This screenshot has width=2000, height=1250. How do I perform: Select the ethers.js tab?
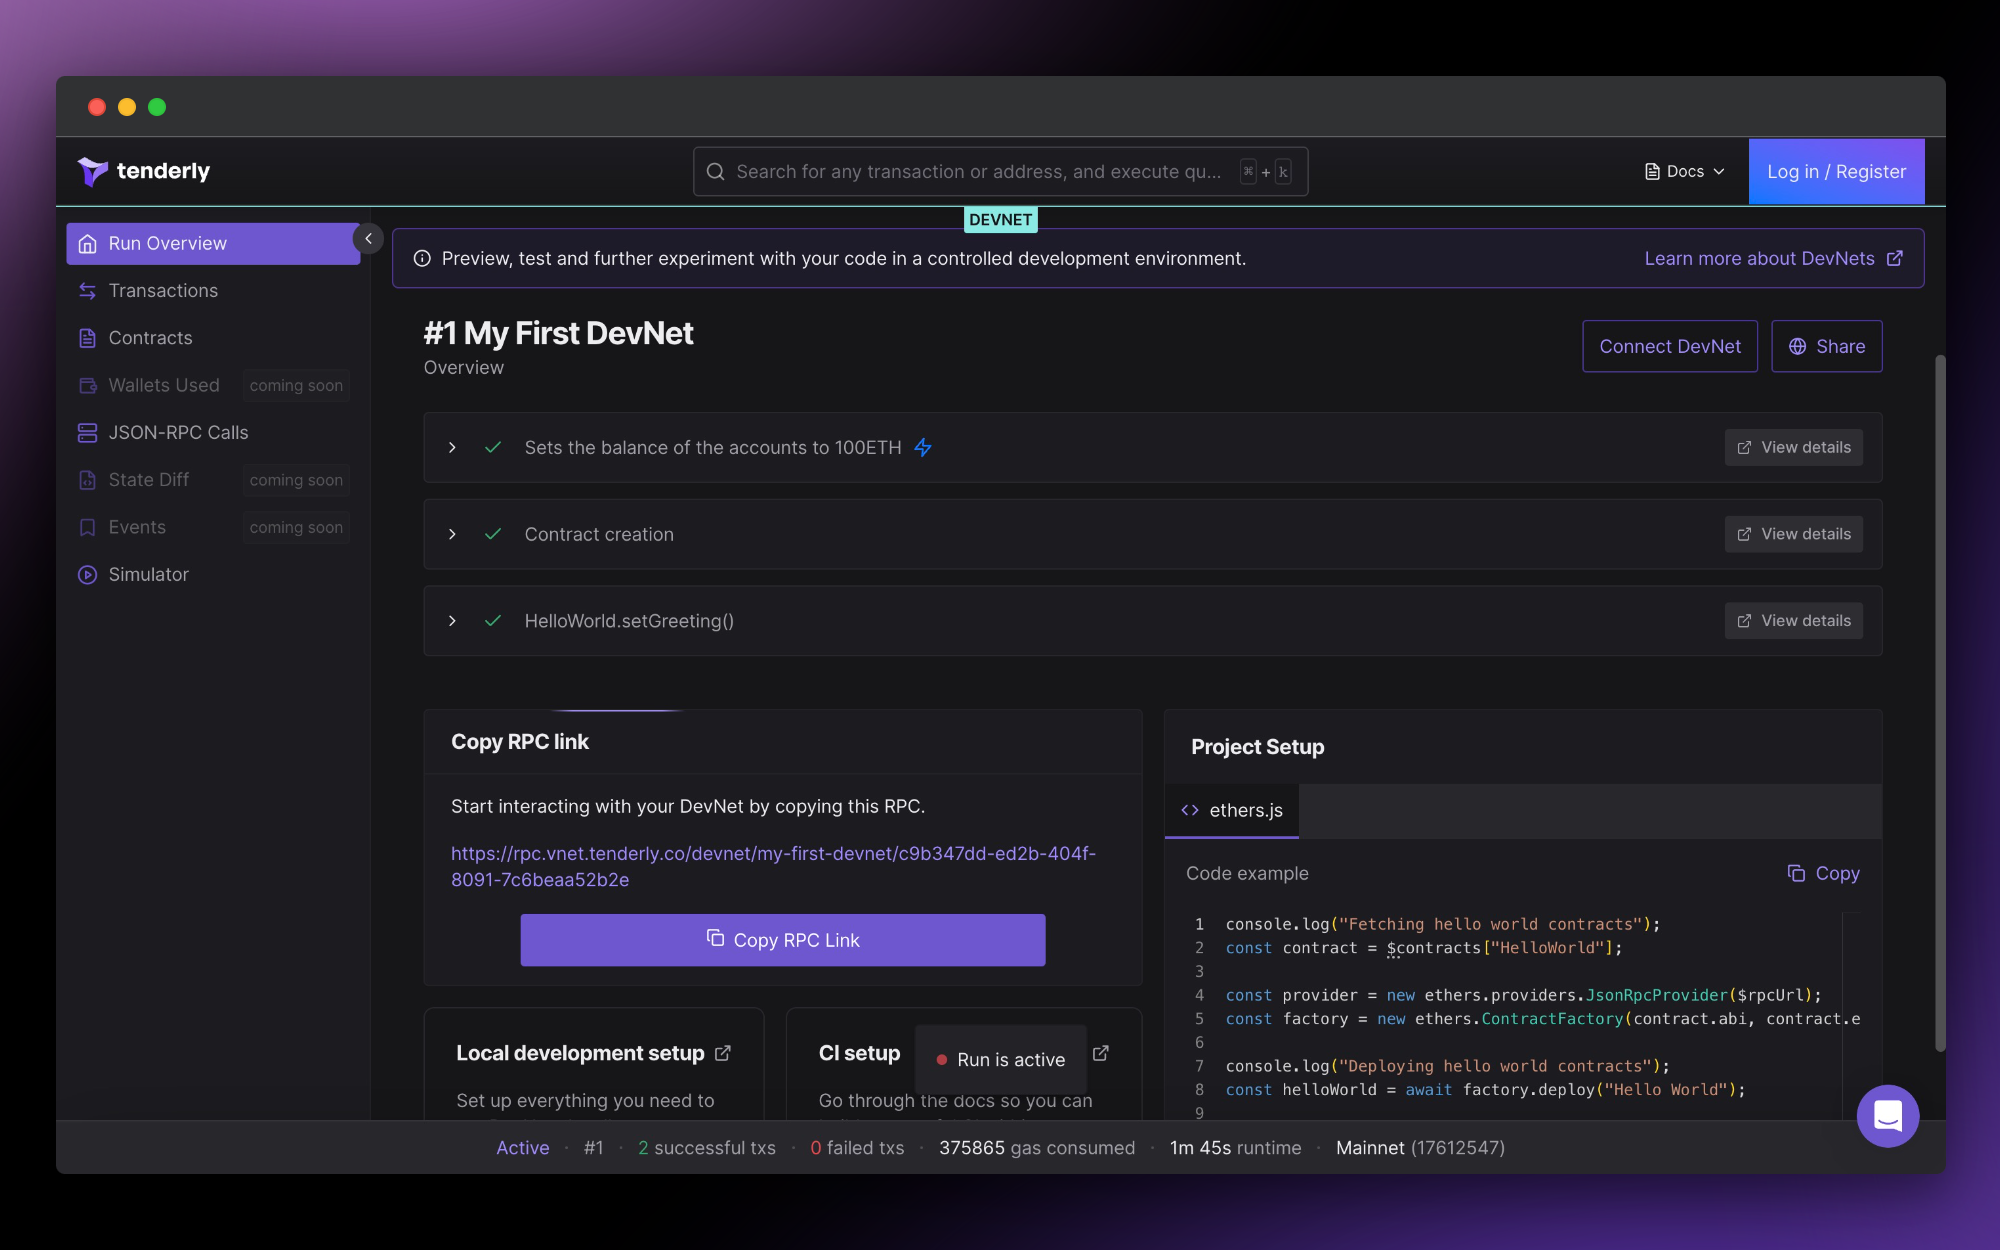click(x=1232, y=810)
